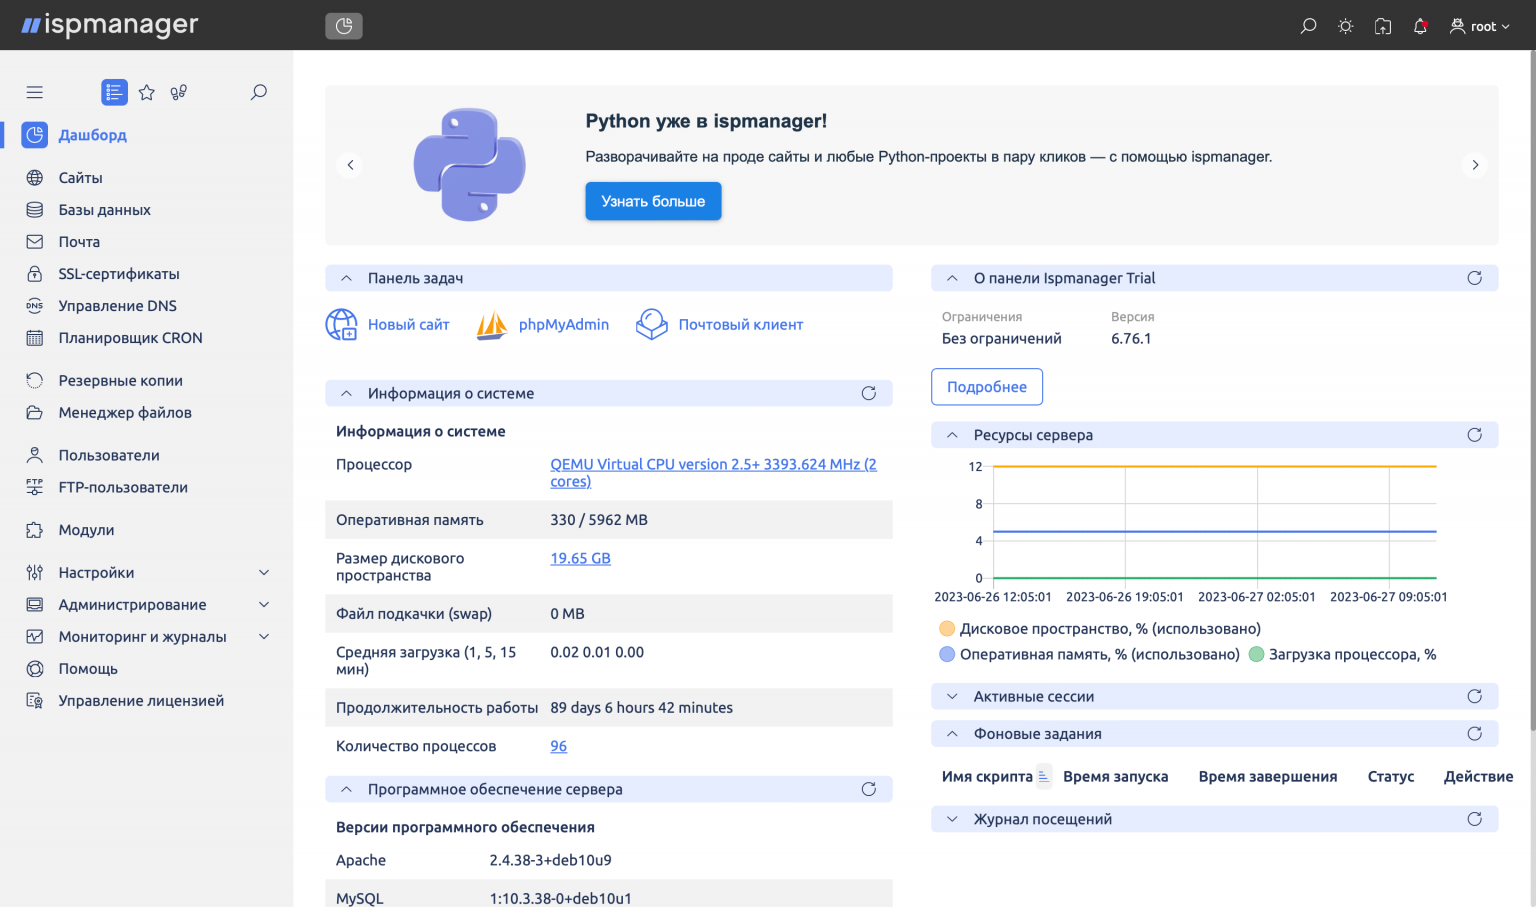Screen dimensions: 1536x907
Task: Select the SSL-сертификаты sidebar icon
Action: pos(34,273)
